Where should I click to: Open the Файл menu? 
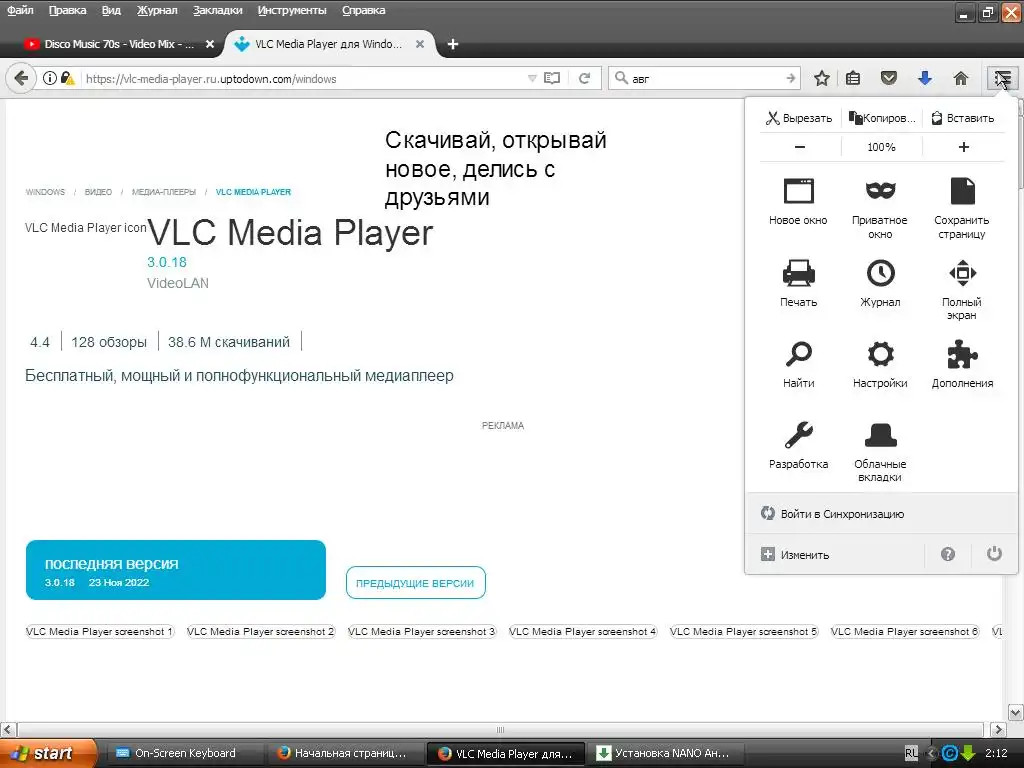20,10
